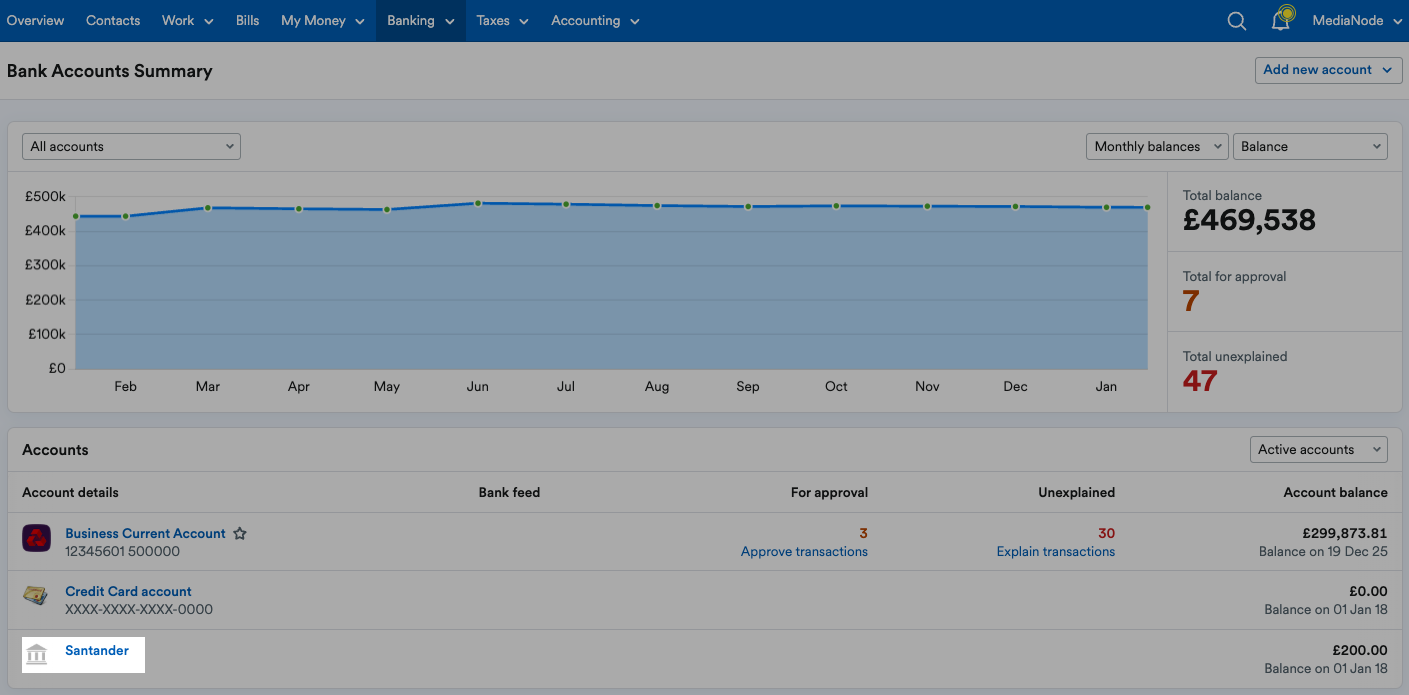Open the Santander account link
Image resolution: width=1409 pixels, height=695 pixels.
pyautogui.click(x=97, y=651)
